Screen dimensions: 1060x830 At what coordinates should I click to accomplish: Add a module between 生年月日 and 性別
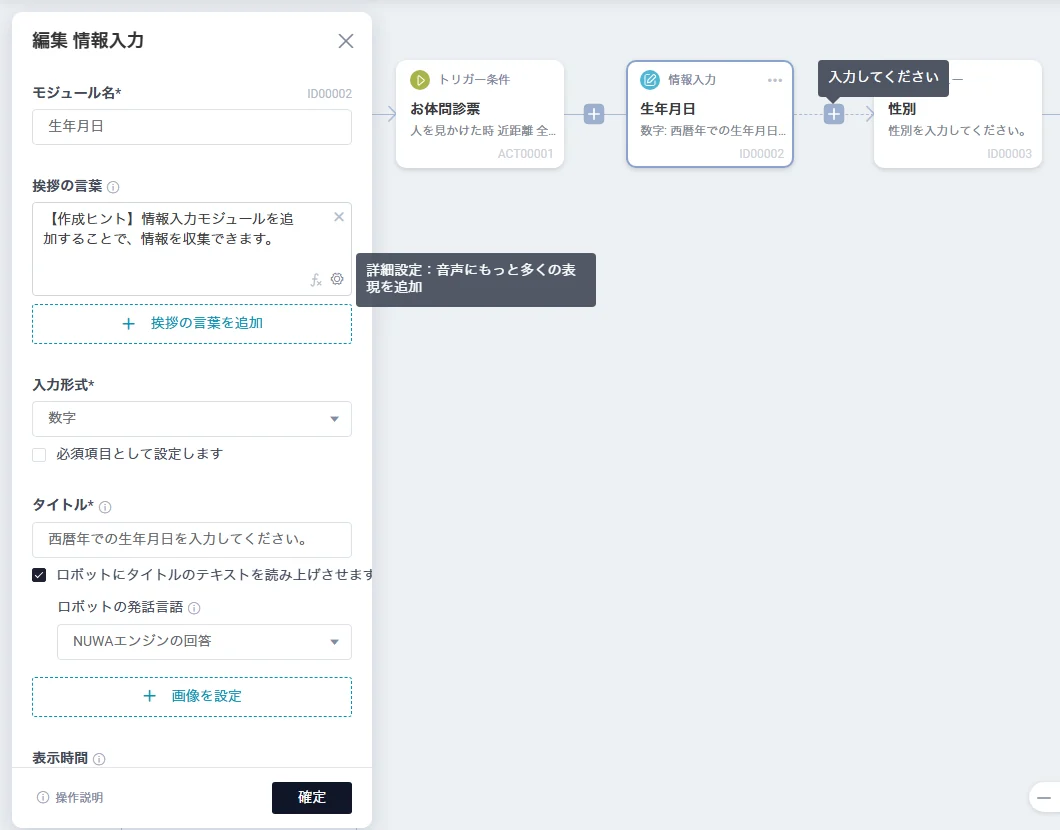point(834,114)
